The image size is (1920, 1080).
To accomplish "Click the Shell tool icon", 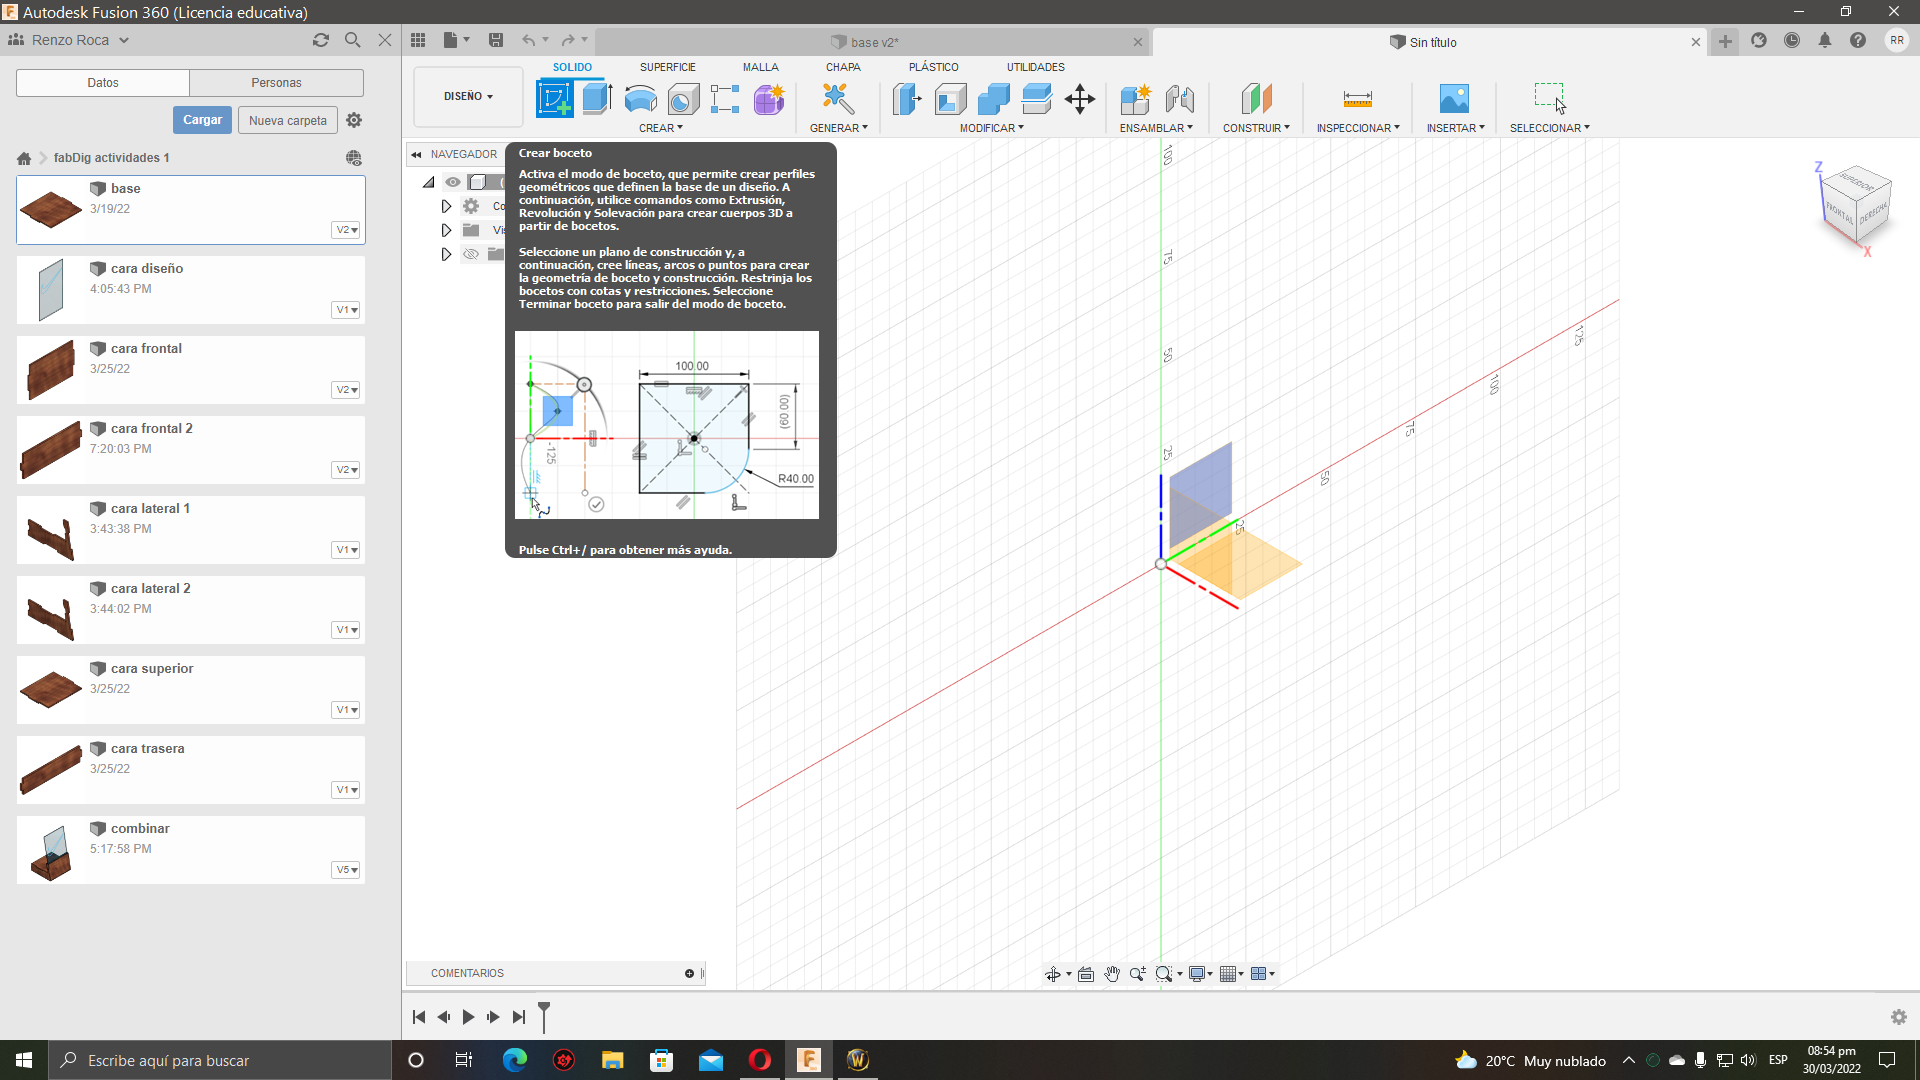I will point(950,99).
